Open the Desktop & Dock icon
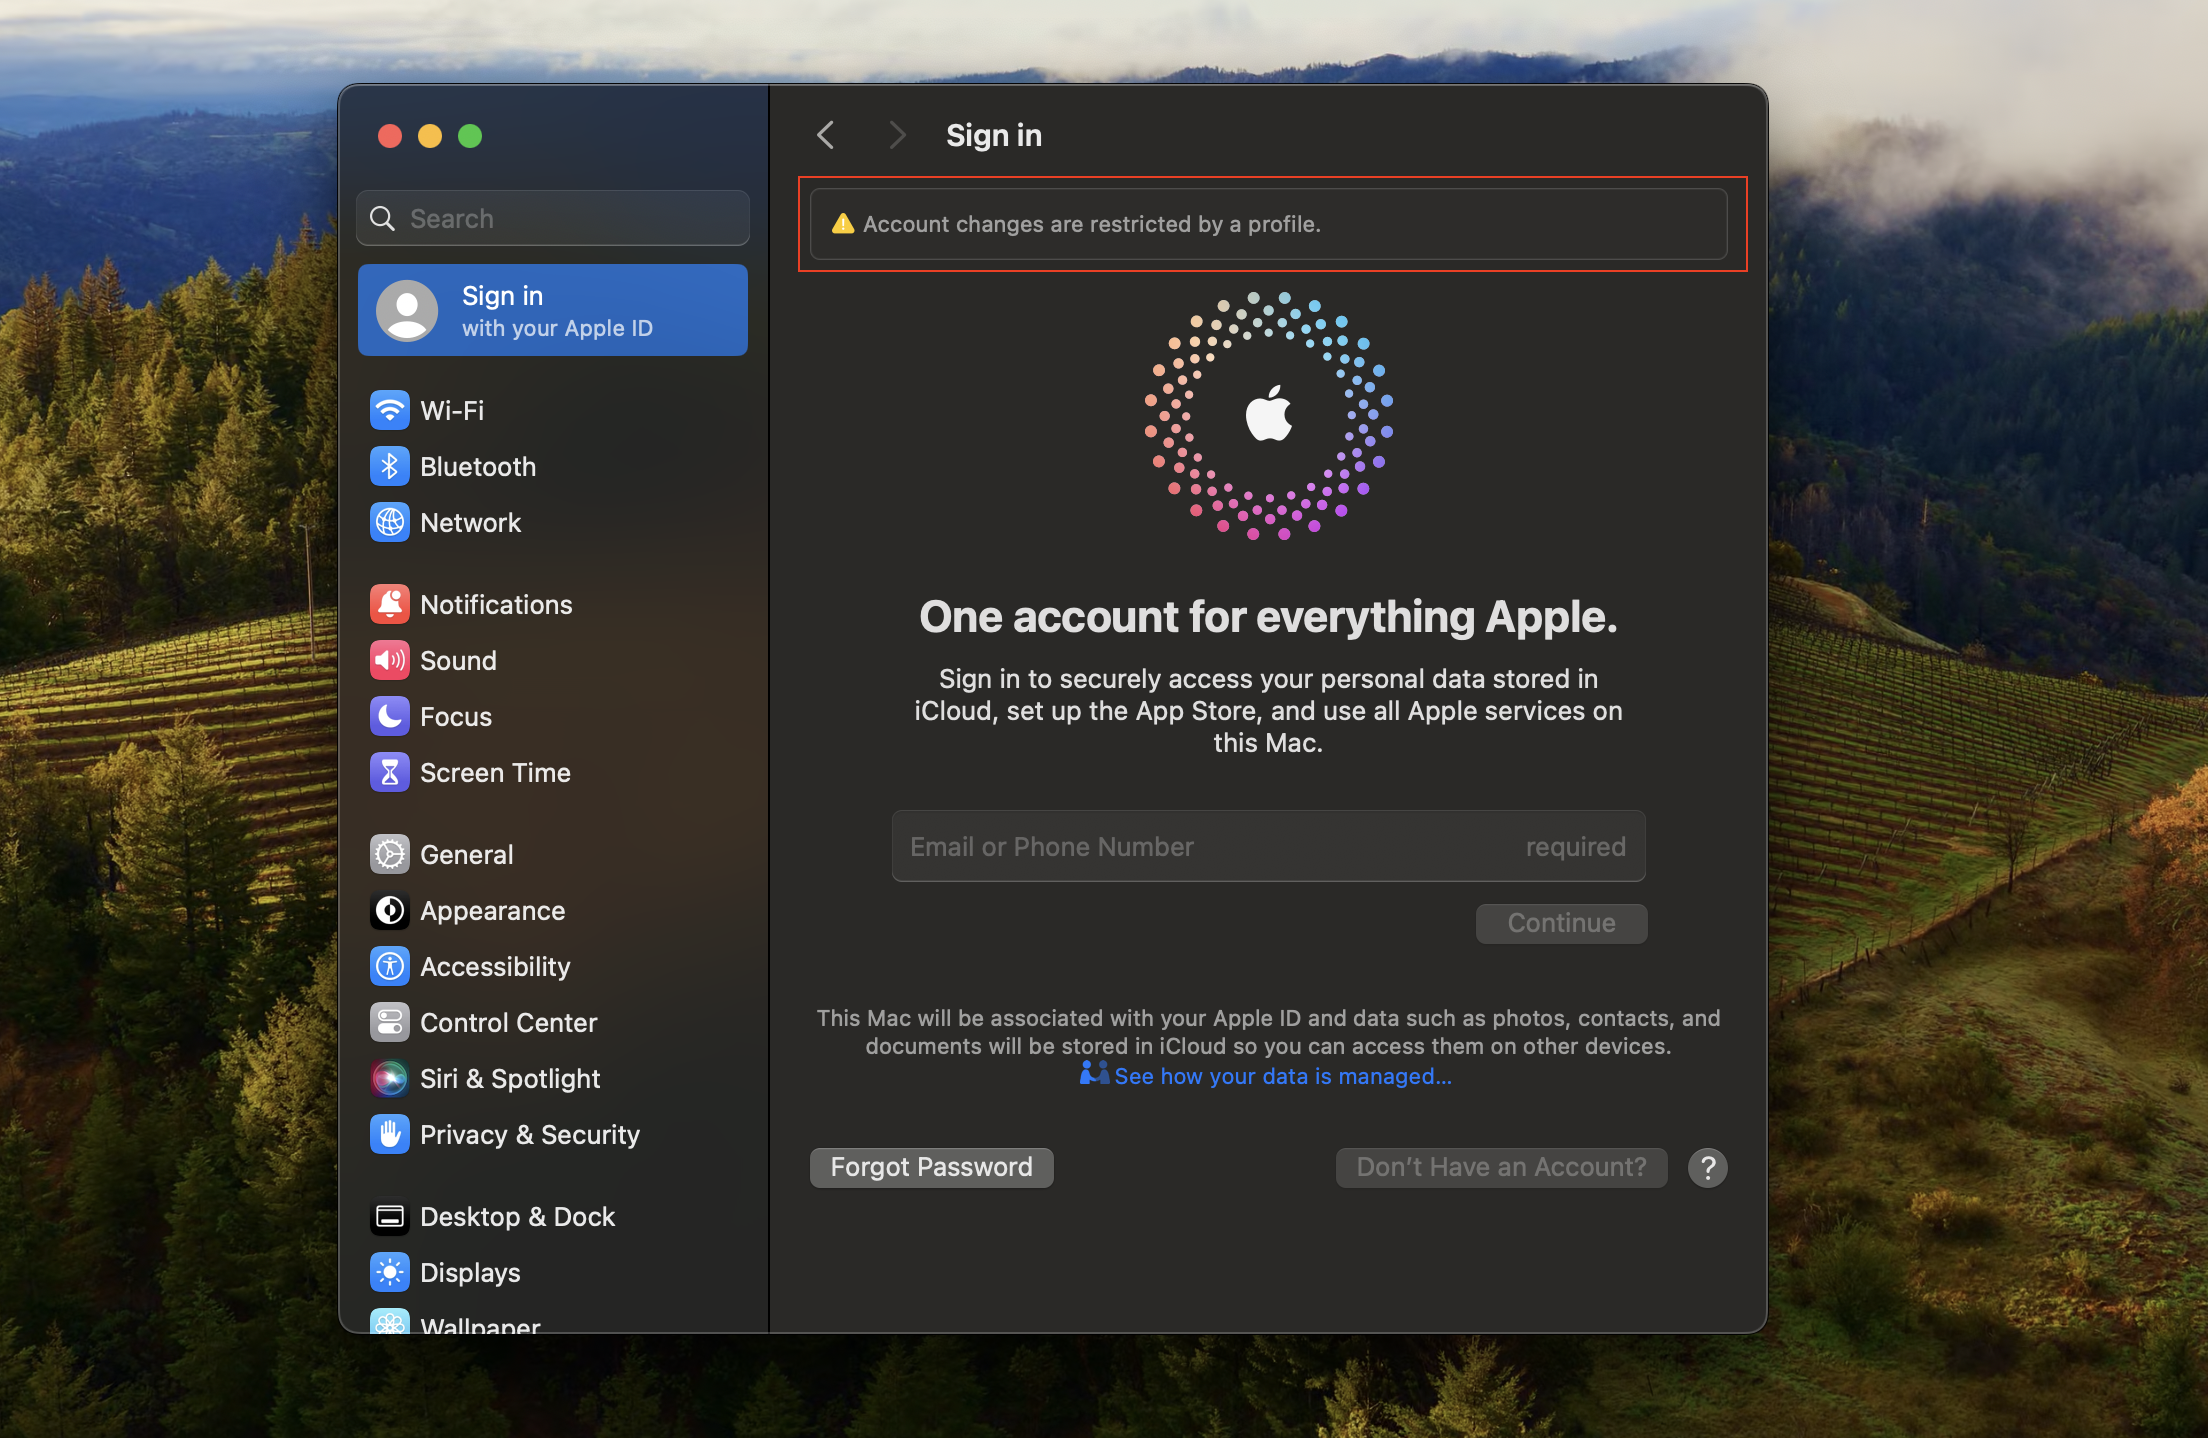 point(390,1216)
